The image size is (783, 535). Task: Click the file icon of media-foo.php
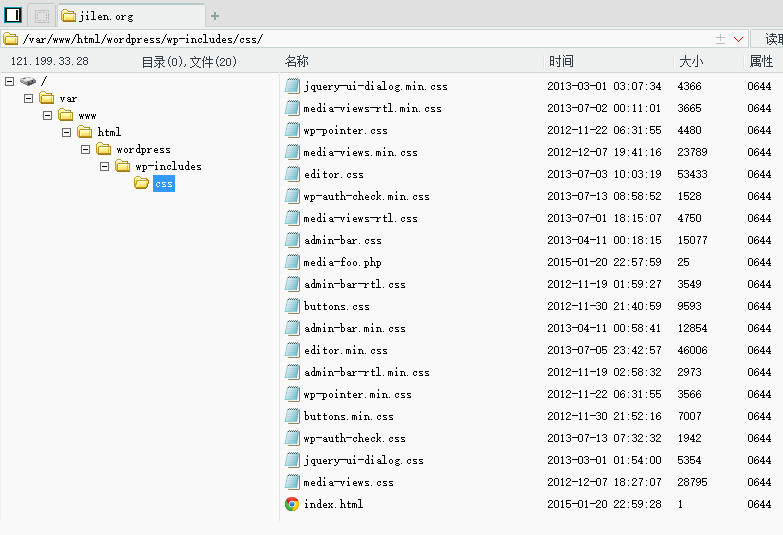point(292,262)
